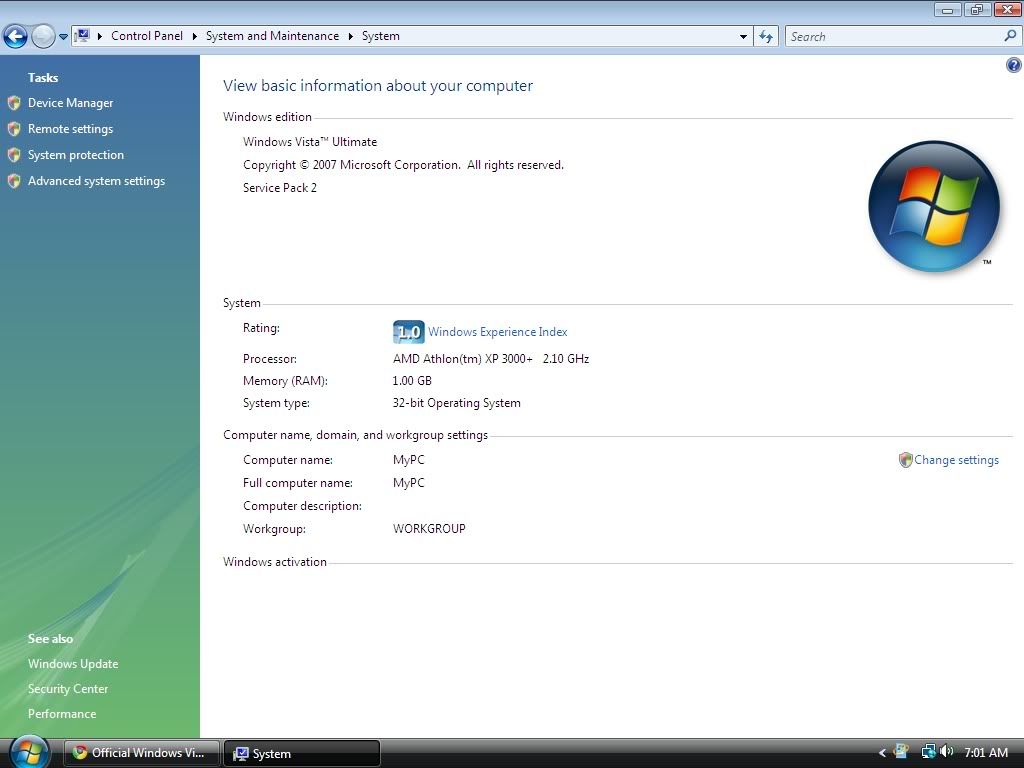Click 'Windows Vista Ultimate' edition text

[310, 142]
